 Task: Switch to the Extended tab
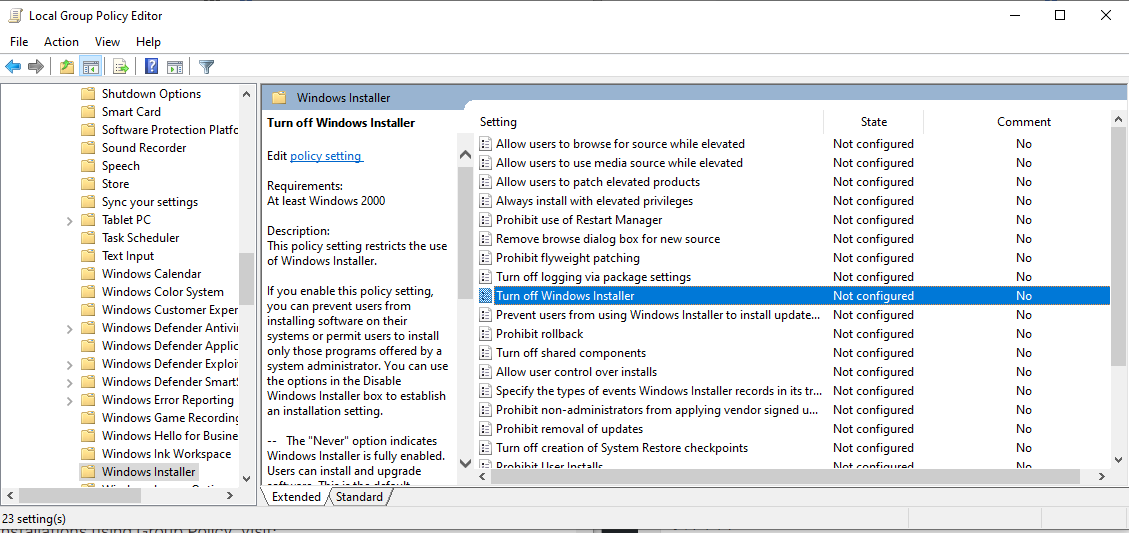tap(295, 497)
